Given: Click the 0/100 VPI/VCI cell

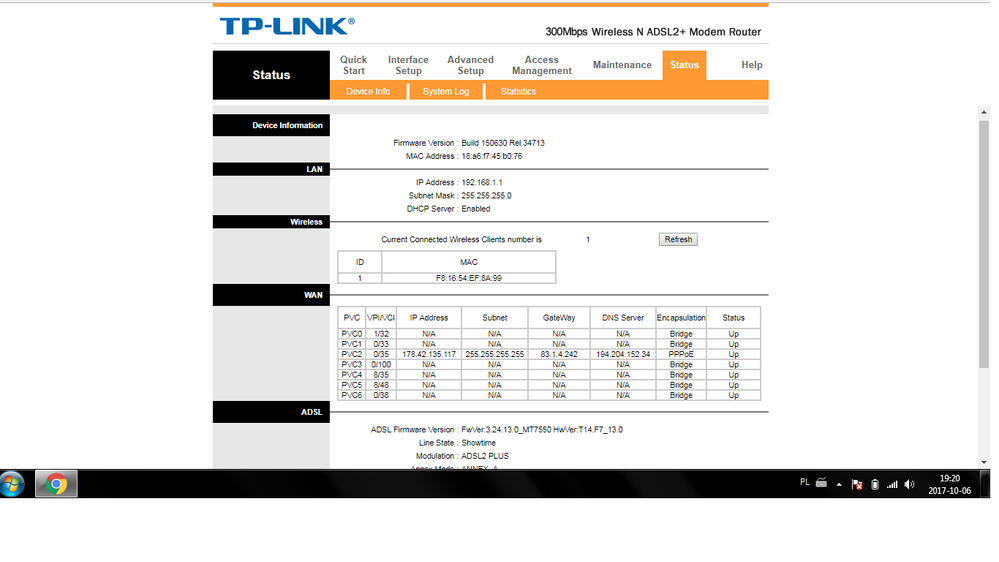Looking at the screenshot, I should 381,364.
